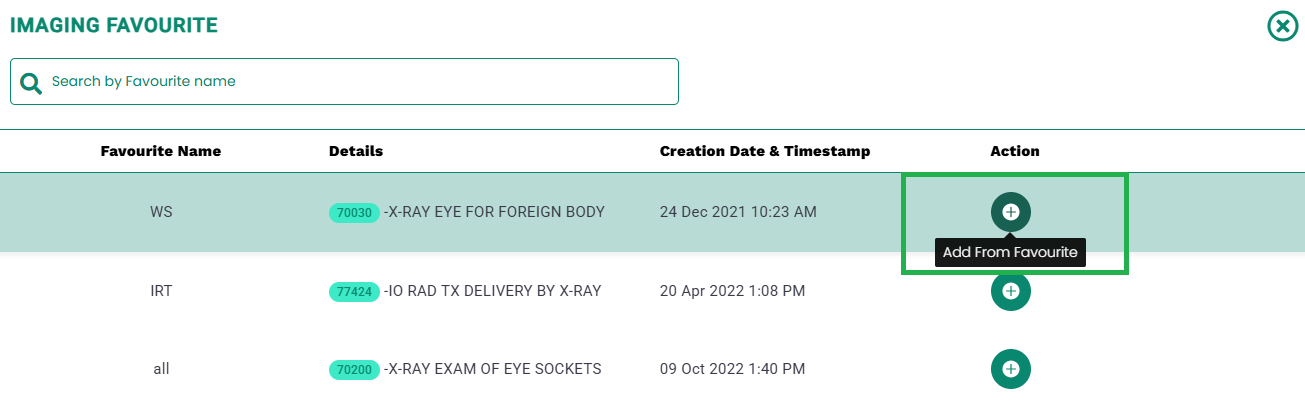Viewport: 1305px width, 401px height.
Task: Click the 70030 code badge
Action: 354,213
